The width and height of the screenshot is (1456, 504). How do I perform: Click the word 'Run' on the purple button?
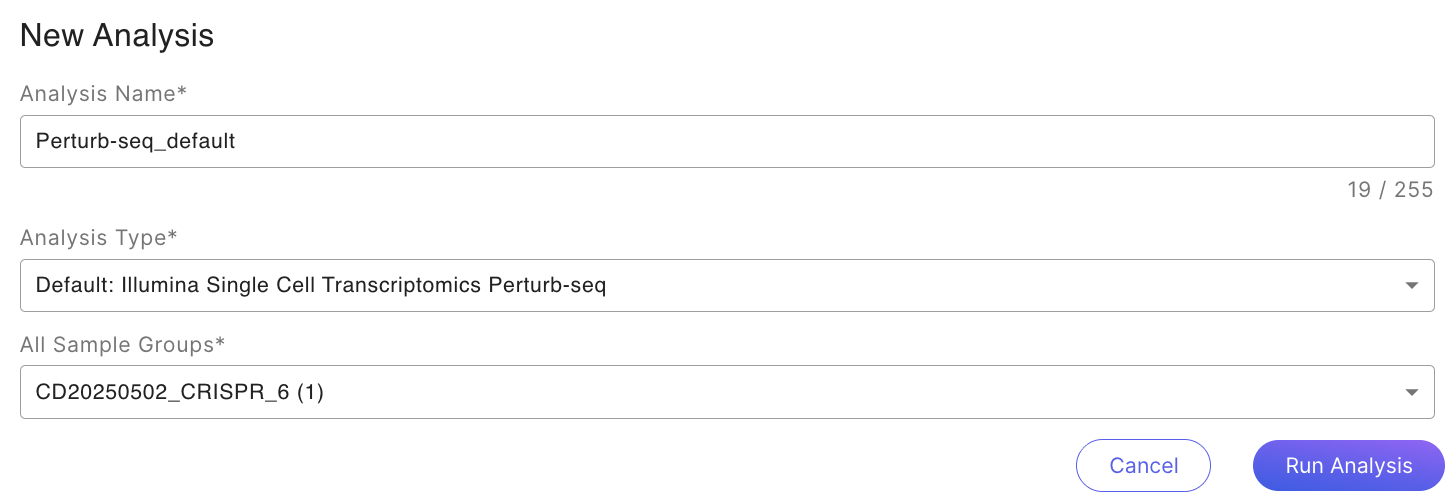pyautogui.click(x=1303, y=466)
